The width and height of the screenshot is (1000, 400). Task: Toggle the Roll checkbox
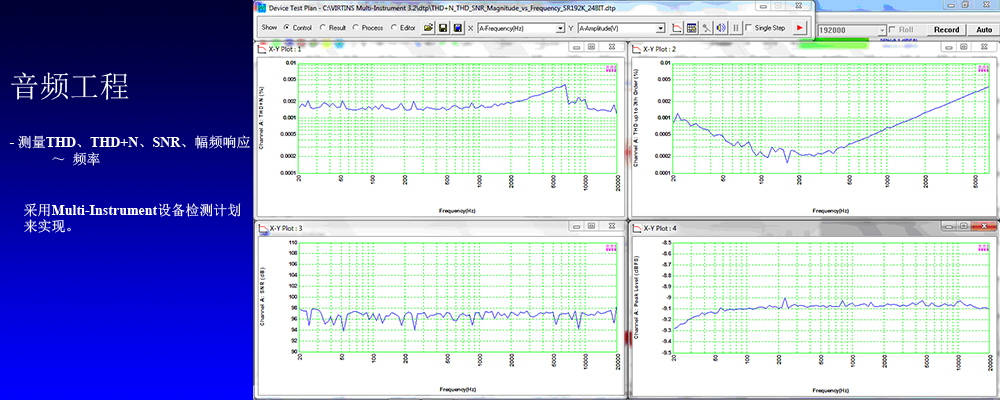(901, 30)
